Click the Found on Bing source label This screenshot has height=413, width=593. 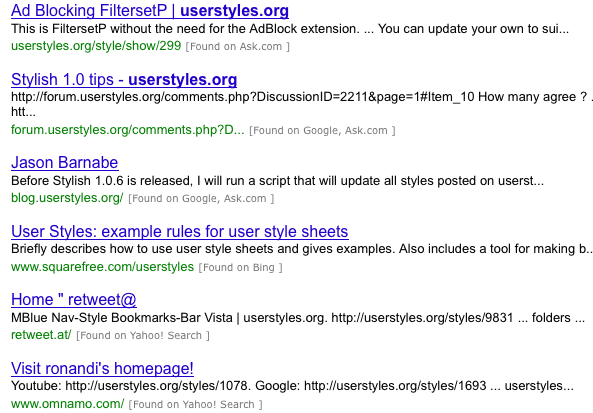point(241,267)
